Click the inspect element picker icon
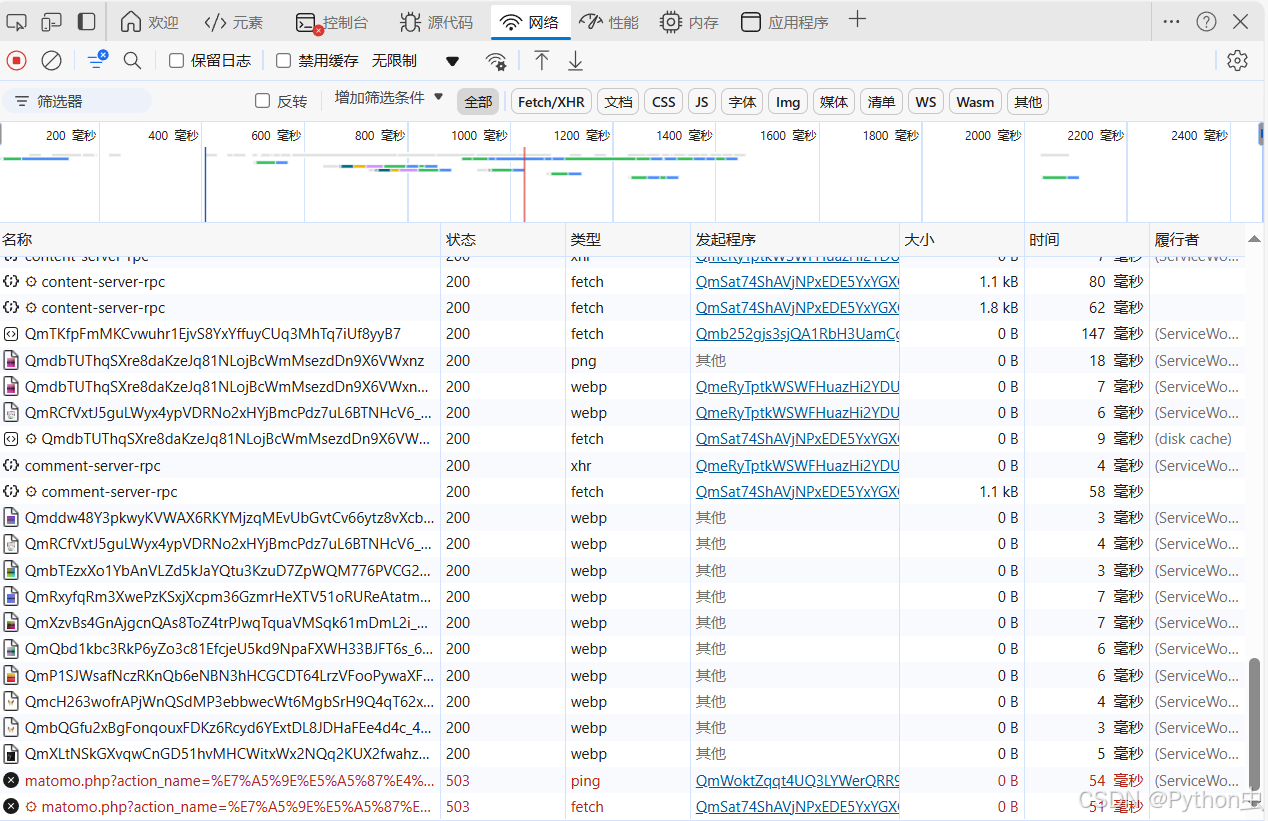1268x821 pixels. coord(17,22)
